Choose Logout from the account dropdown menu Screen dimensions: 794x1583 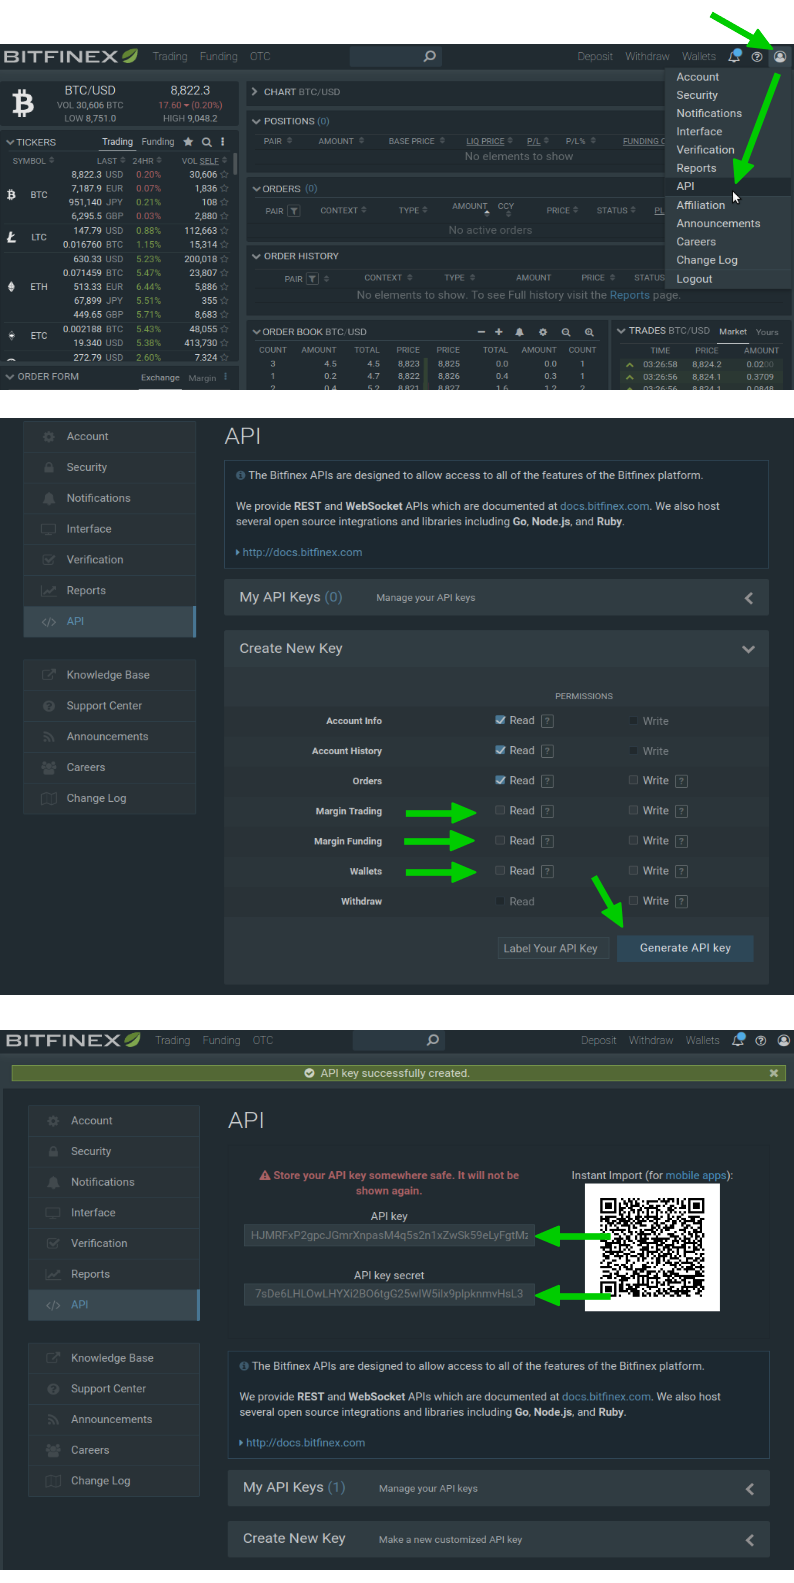point(694,279)
